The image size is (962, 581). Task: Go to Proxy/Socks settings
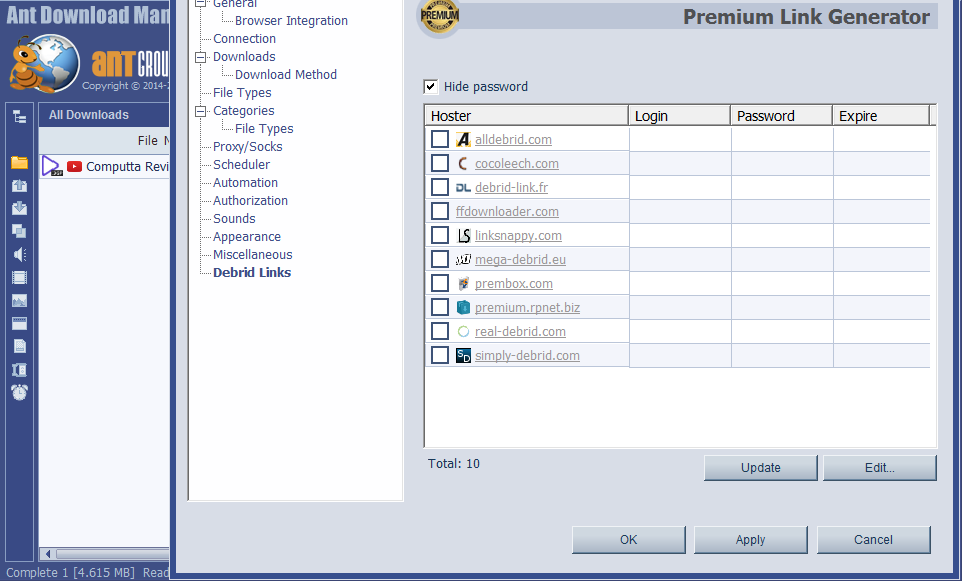248,147
